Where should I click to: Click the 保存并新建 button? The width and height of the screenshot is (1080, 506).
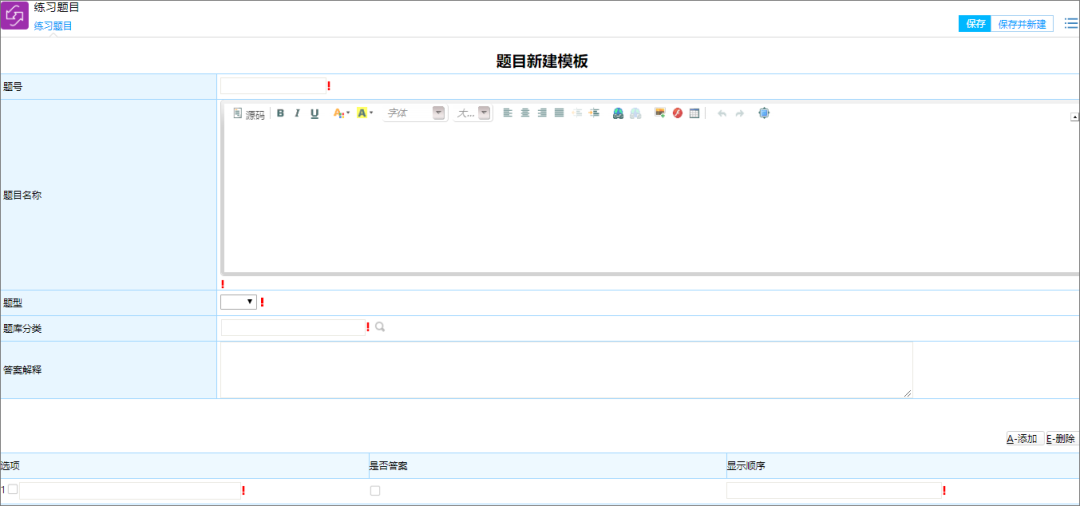1022,24
